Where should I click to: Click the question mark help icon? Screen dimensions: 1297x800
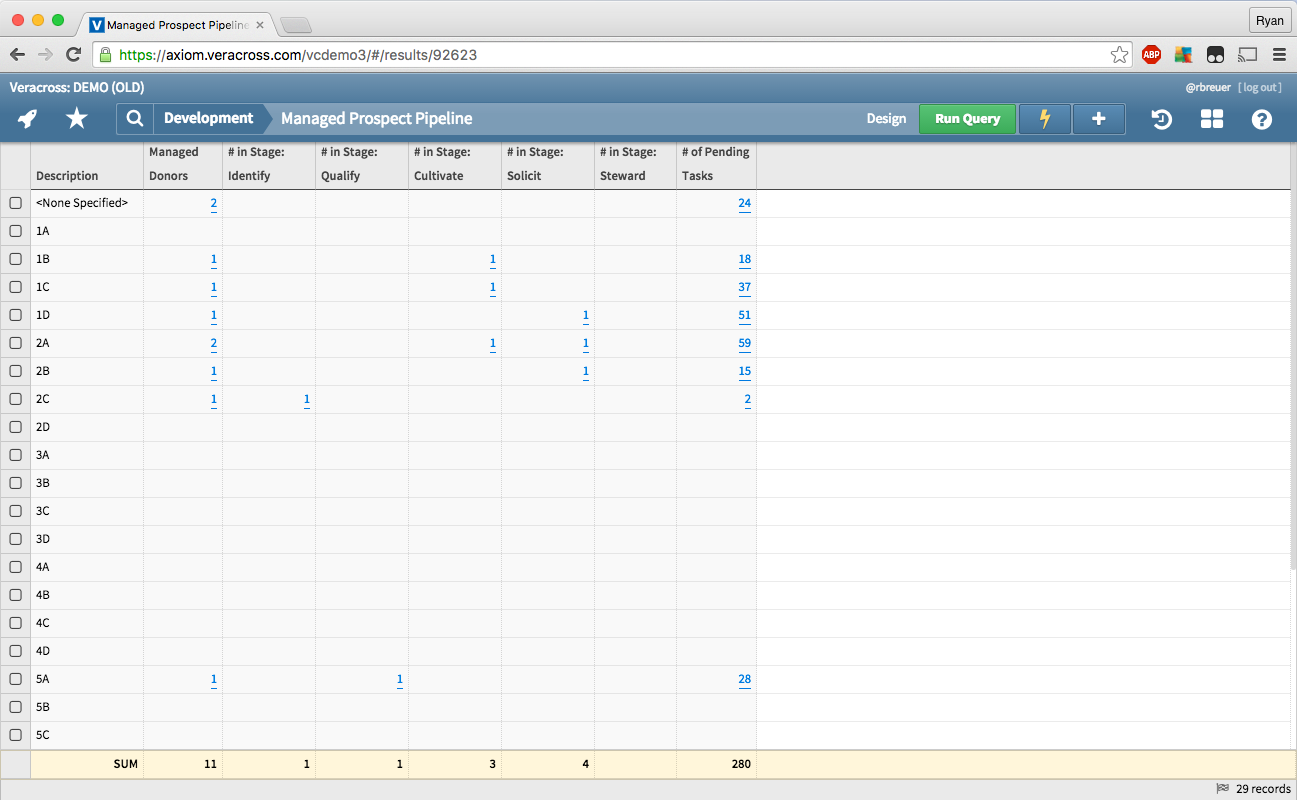click(1262, 119)
